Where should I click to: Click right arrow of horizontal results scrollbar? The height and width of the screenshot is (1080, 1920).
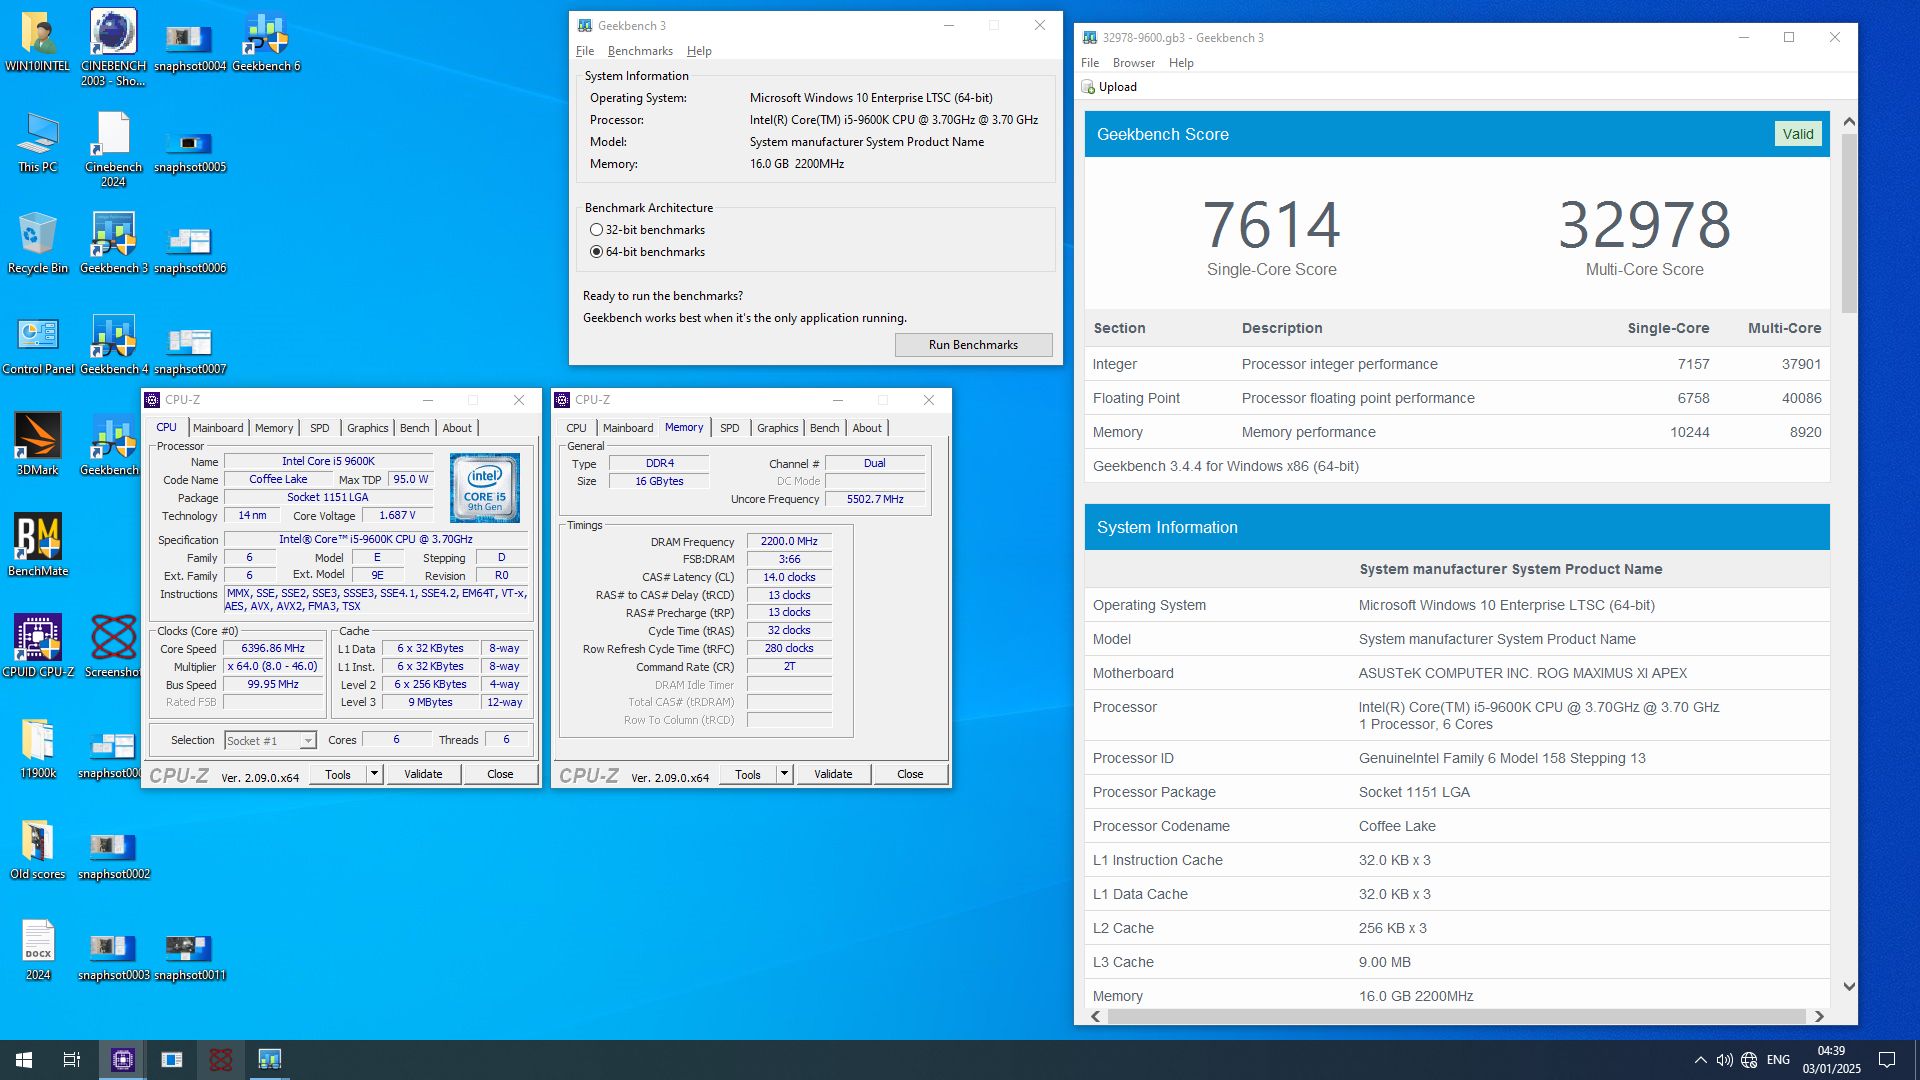(1819, 1016)
